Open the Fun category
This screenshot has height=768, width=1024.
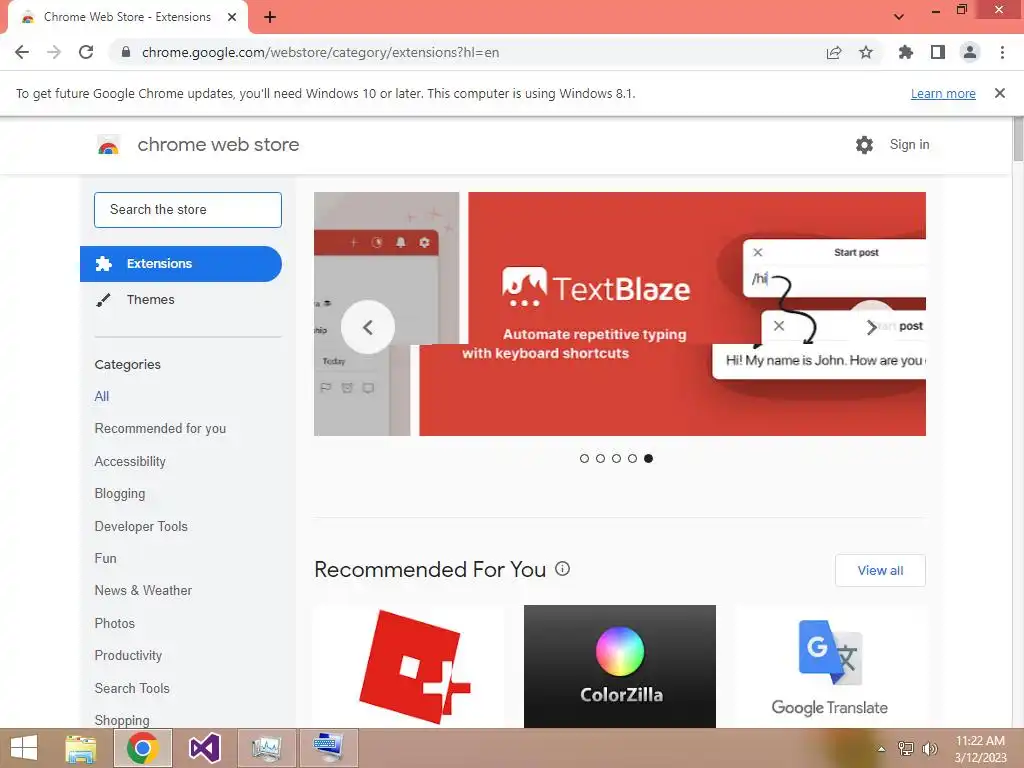point(105,558)
